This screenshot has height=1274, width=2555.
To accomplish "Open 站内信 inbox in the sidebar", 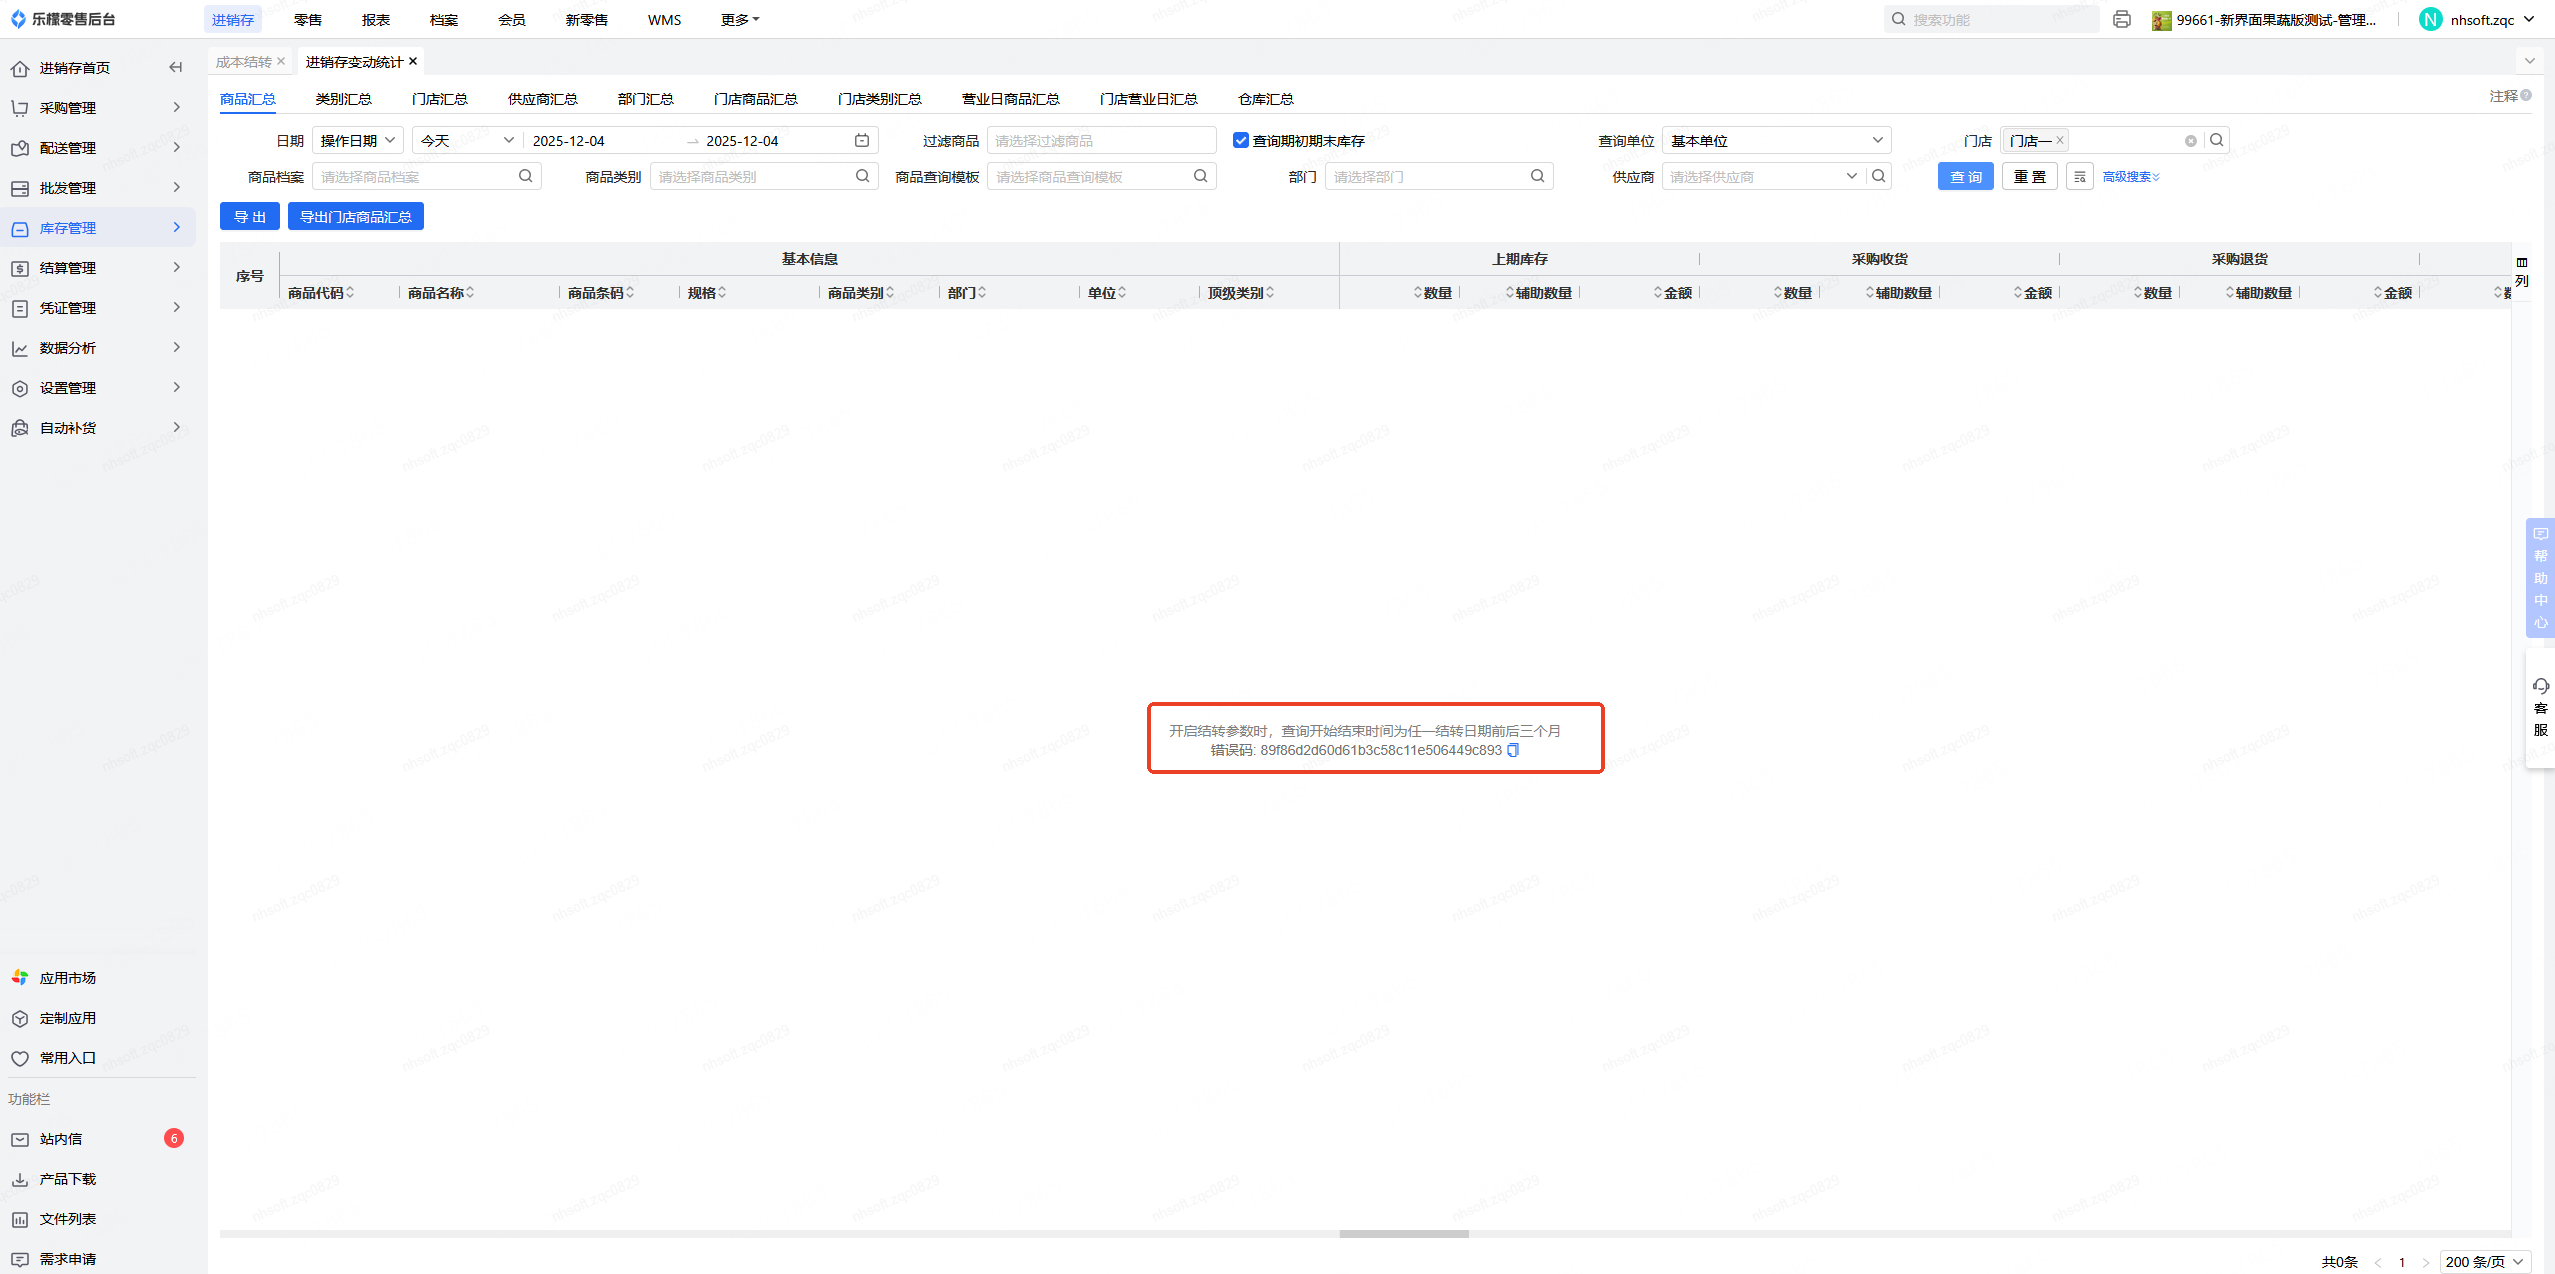I will coord(61,1139).
